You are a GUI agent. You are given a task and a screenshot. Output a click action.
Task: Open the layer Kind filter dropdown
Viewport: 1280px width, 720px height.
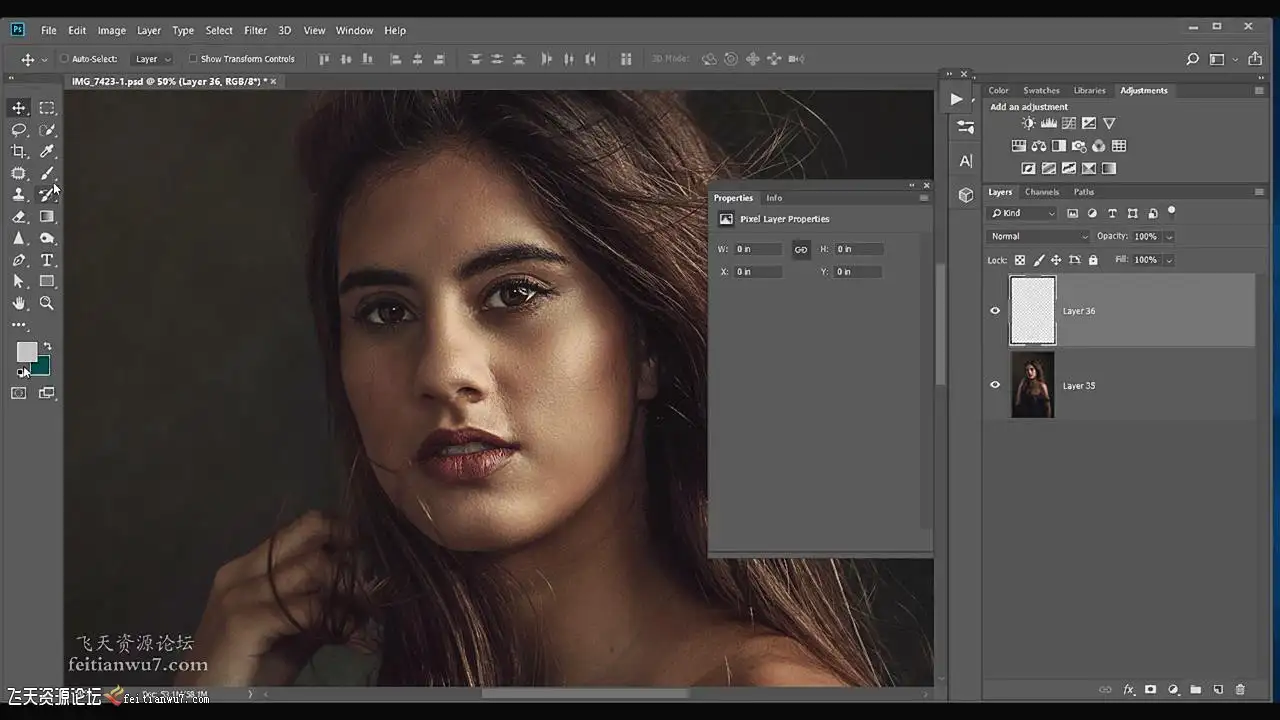[1022, 213]
